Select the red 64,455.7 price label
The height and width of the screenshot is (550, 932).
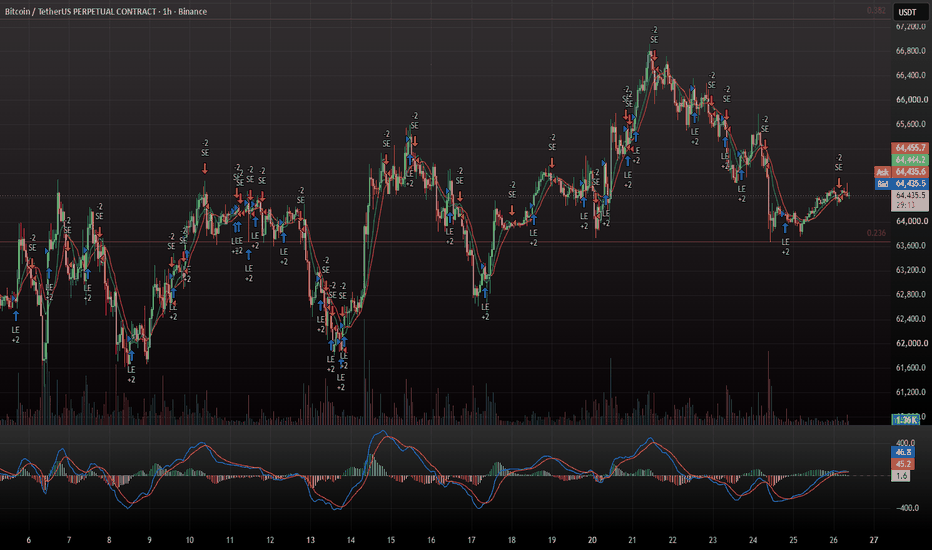[x=910, y=147]
